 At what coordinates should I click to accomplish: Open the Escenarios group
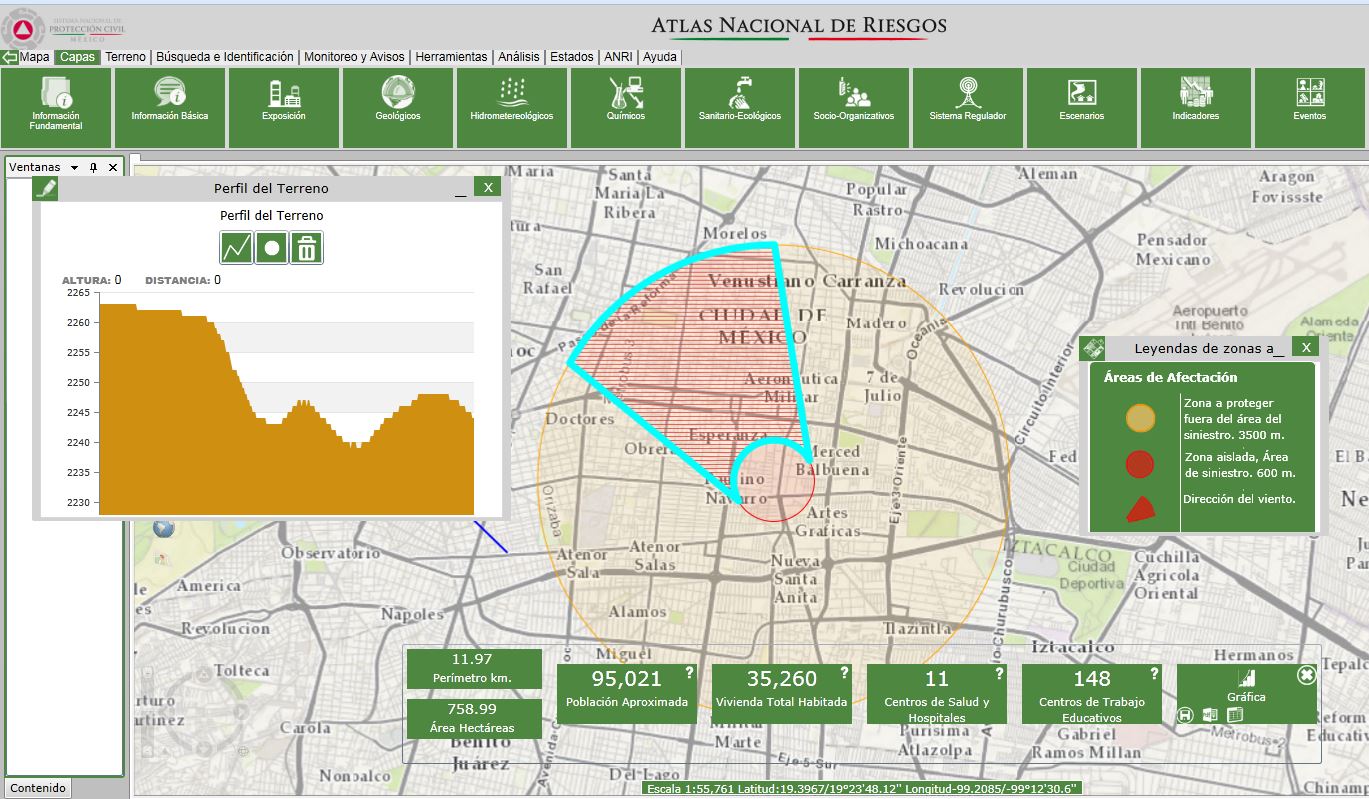[x=1082, y=108]
